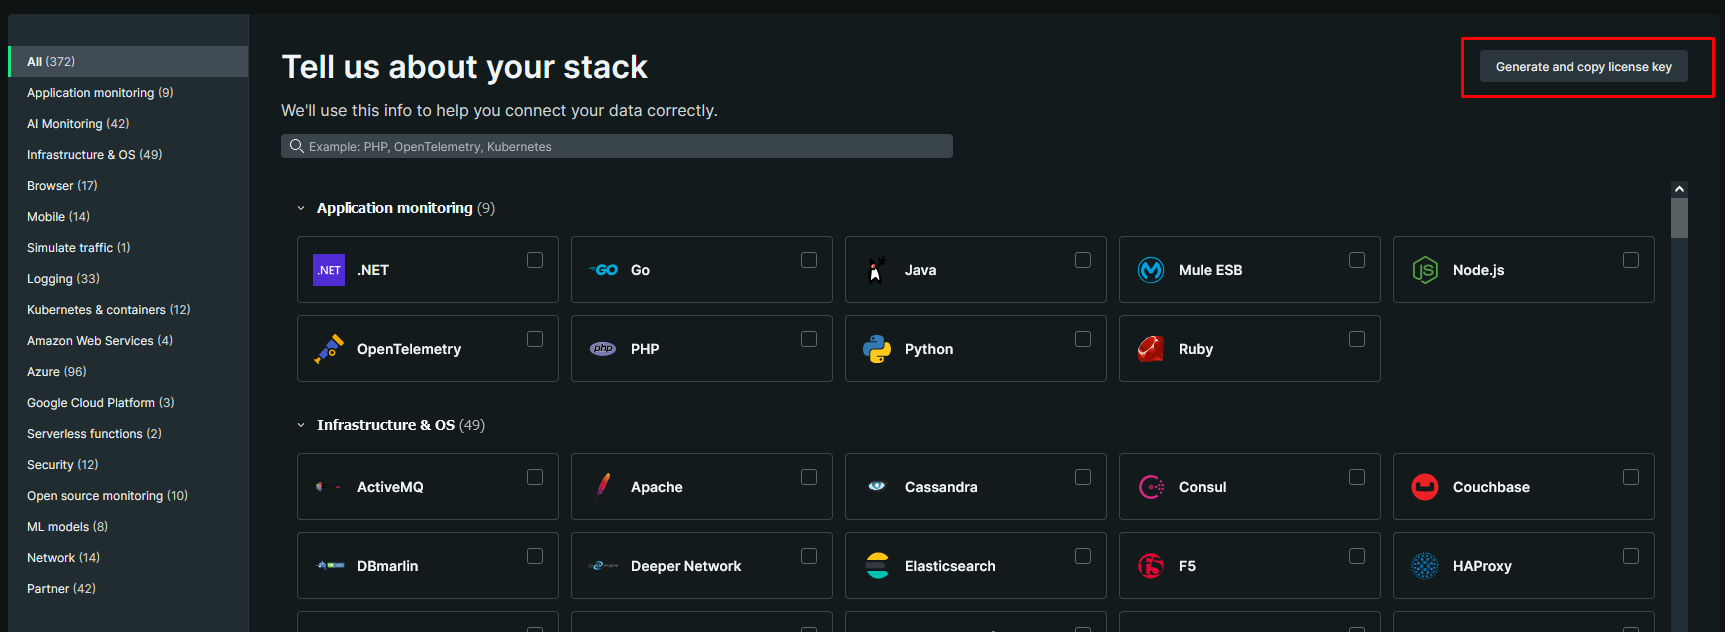Screen dimensions: 1725x632
Task: Click the Go language logo icon
Action: tap(603, 270)
